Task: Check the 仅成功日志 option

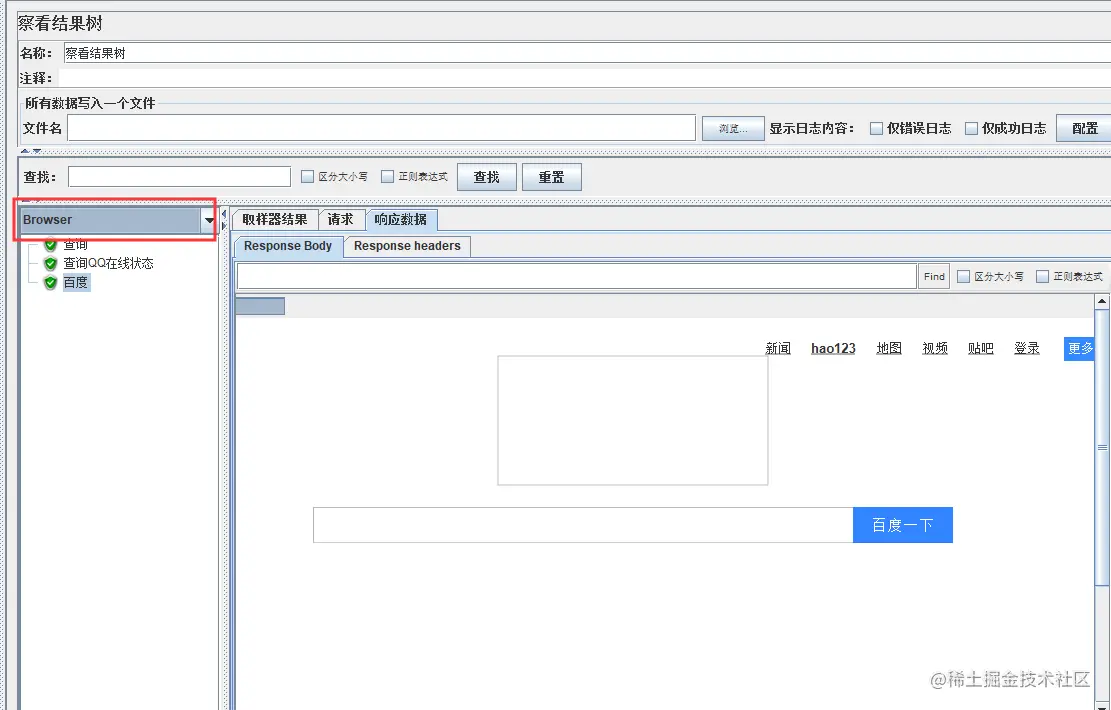Action: point(971,127)
